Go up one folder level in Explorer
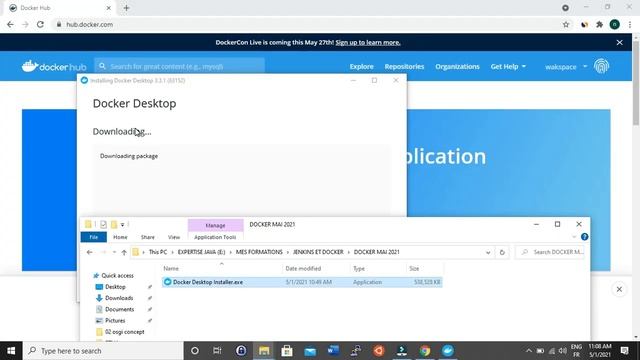The height and width of the screenshot is (360, 640). tap(124, 252)
